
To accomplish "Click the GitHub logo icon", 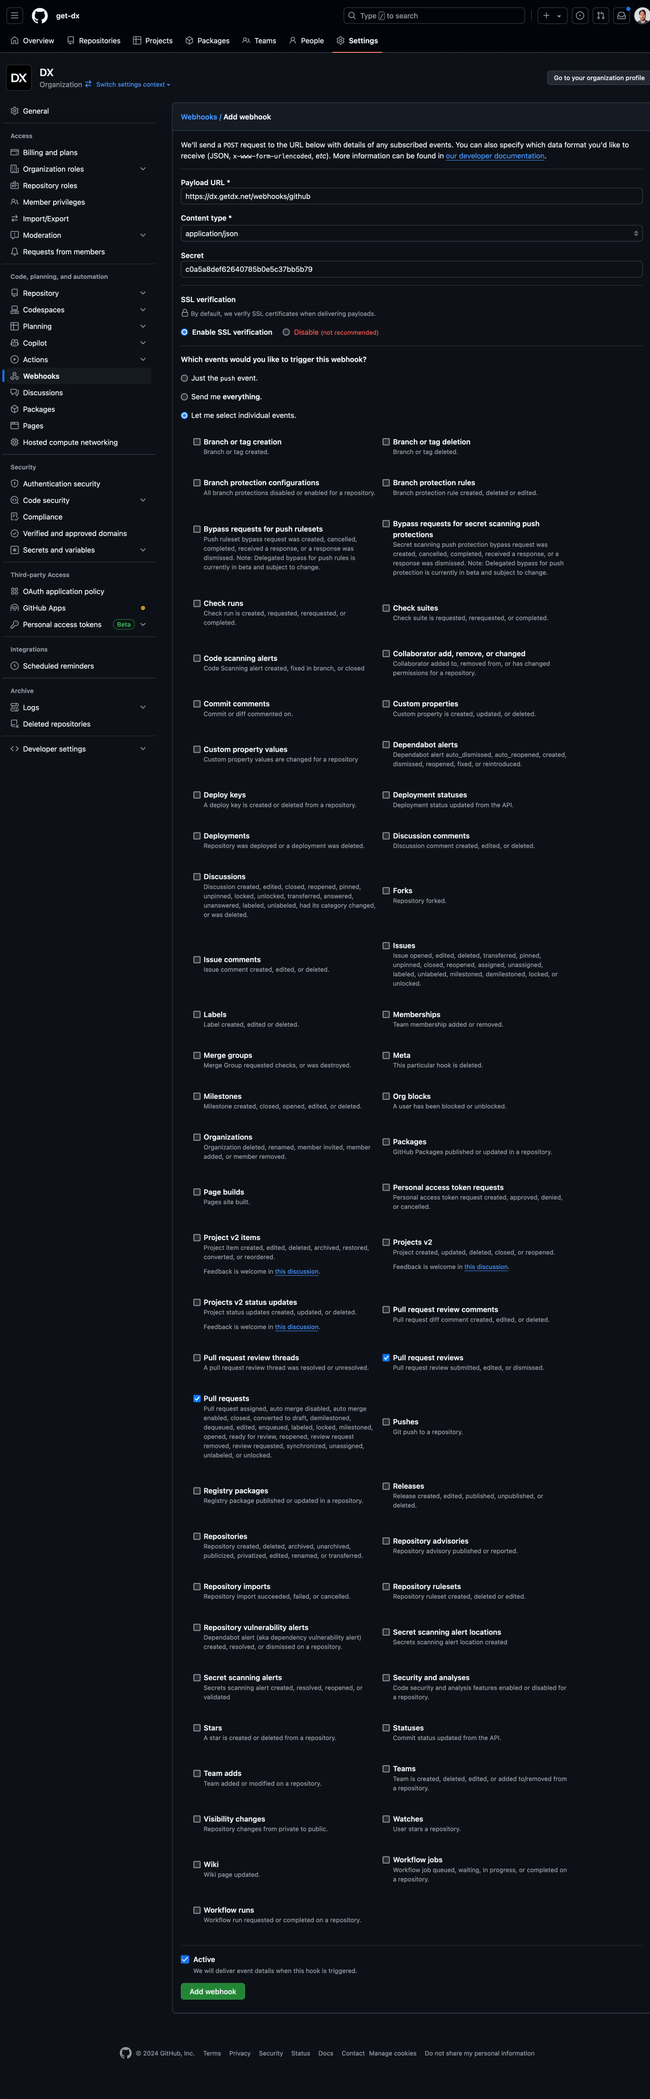I will (40, 16).
